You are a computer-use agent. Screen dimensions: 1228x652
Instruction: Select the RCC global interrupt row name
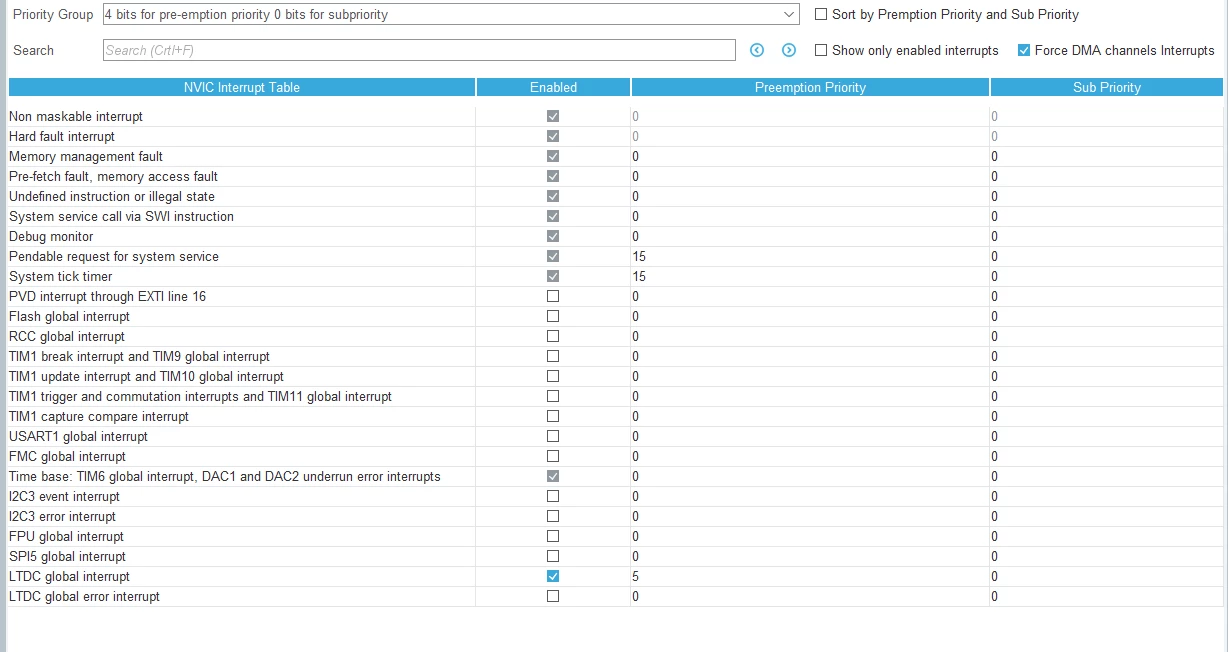(67, 336)
